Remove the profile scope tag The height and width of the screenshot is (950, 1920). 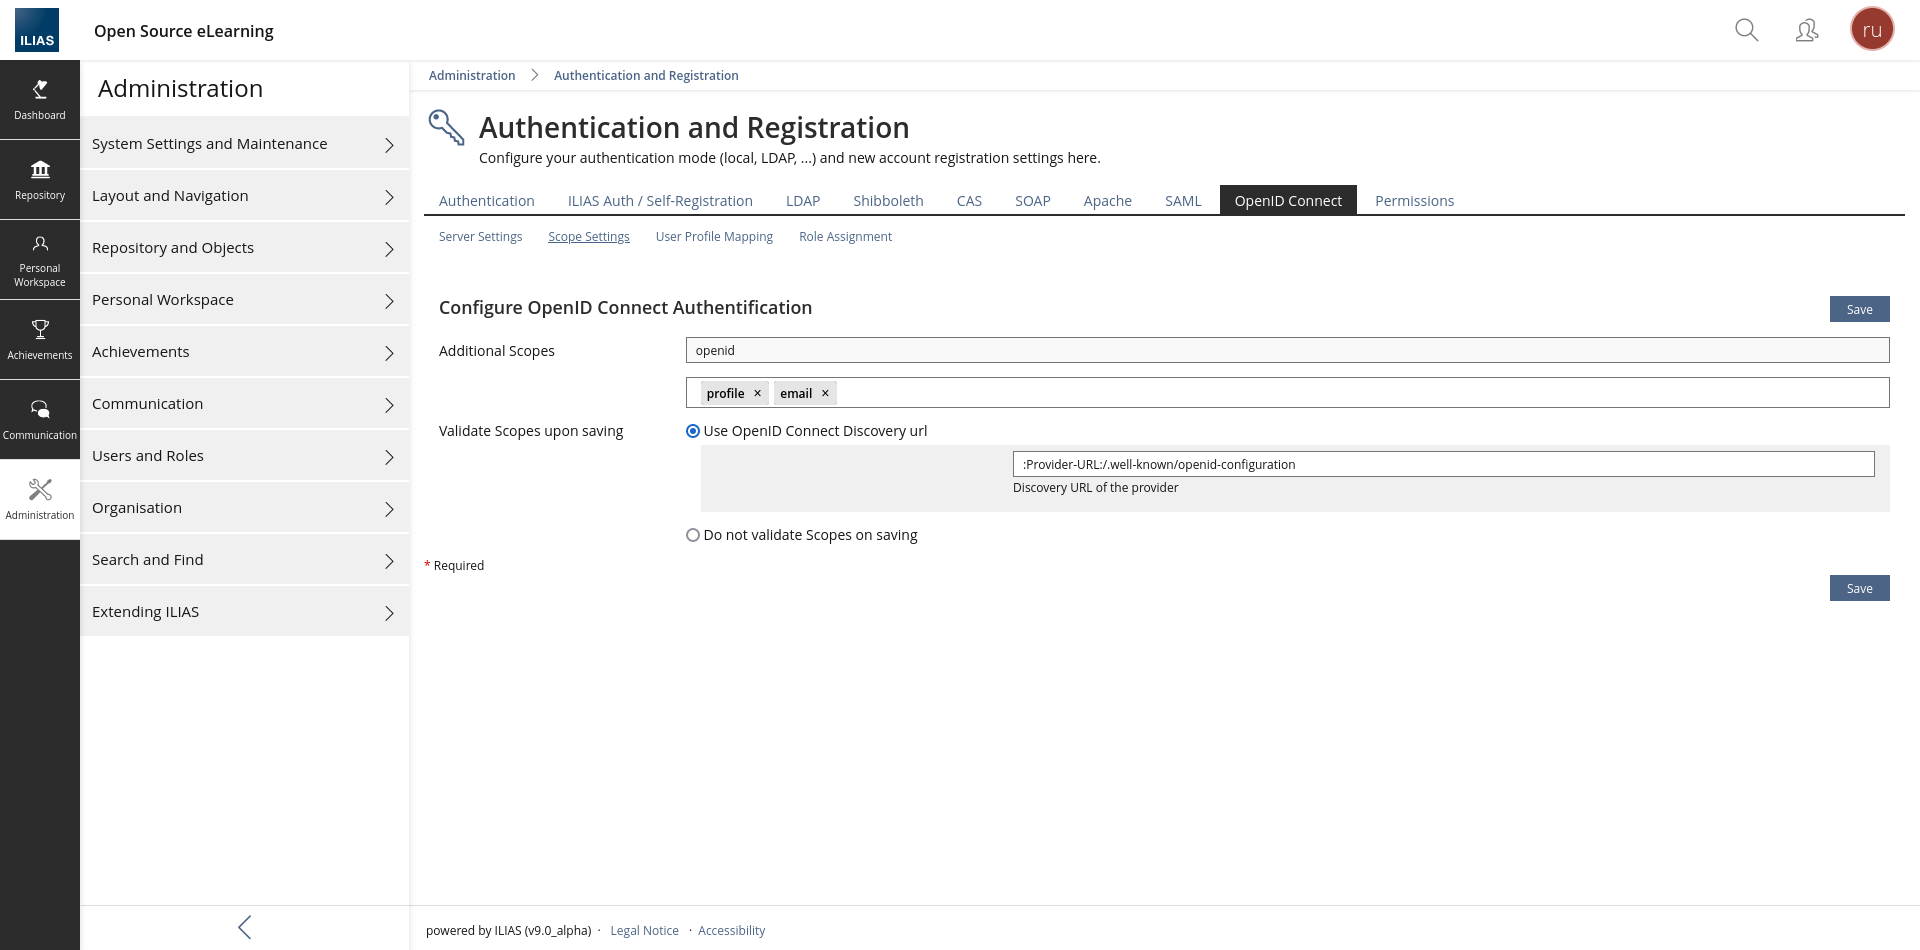click(x=758, y=394)
